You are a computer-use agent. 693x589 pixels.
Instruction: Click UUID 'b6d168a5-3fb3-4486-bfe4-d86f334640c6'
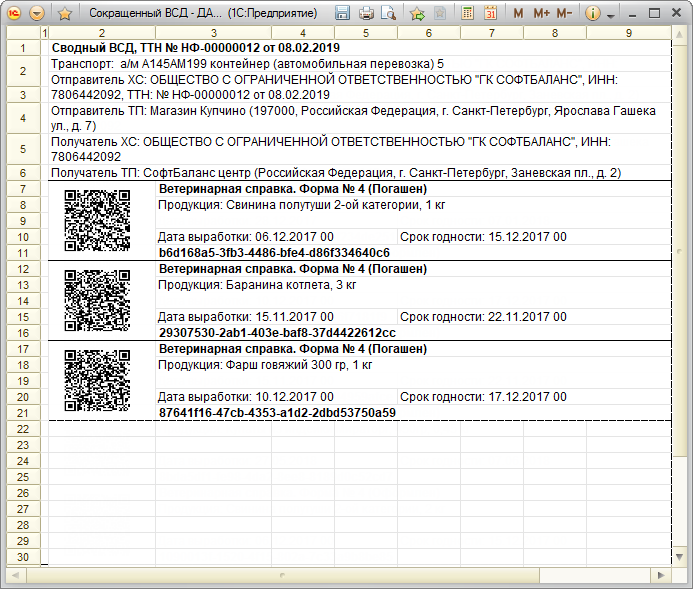coord(274,253)
